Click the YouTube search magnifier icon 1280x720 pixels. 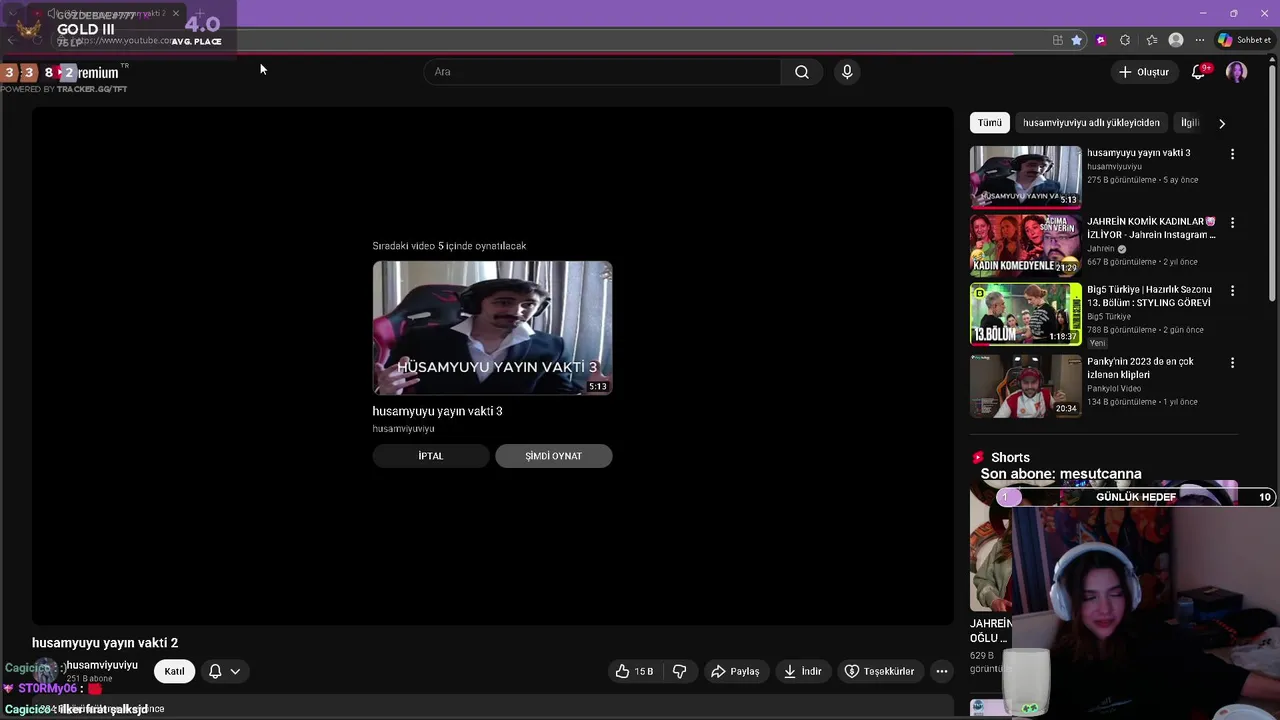pyautogui.click(x=801, y=72)
